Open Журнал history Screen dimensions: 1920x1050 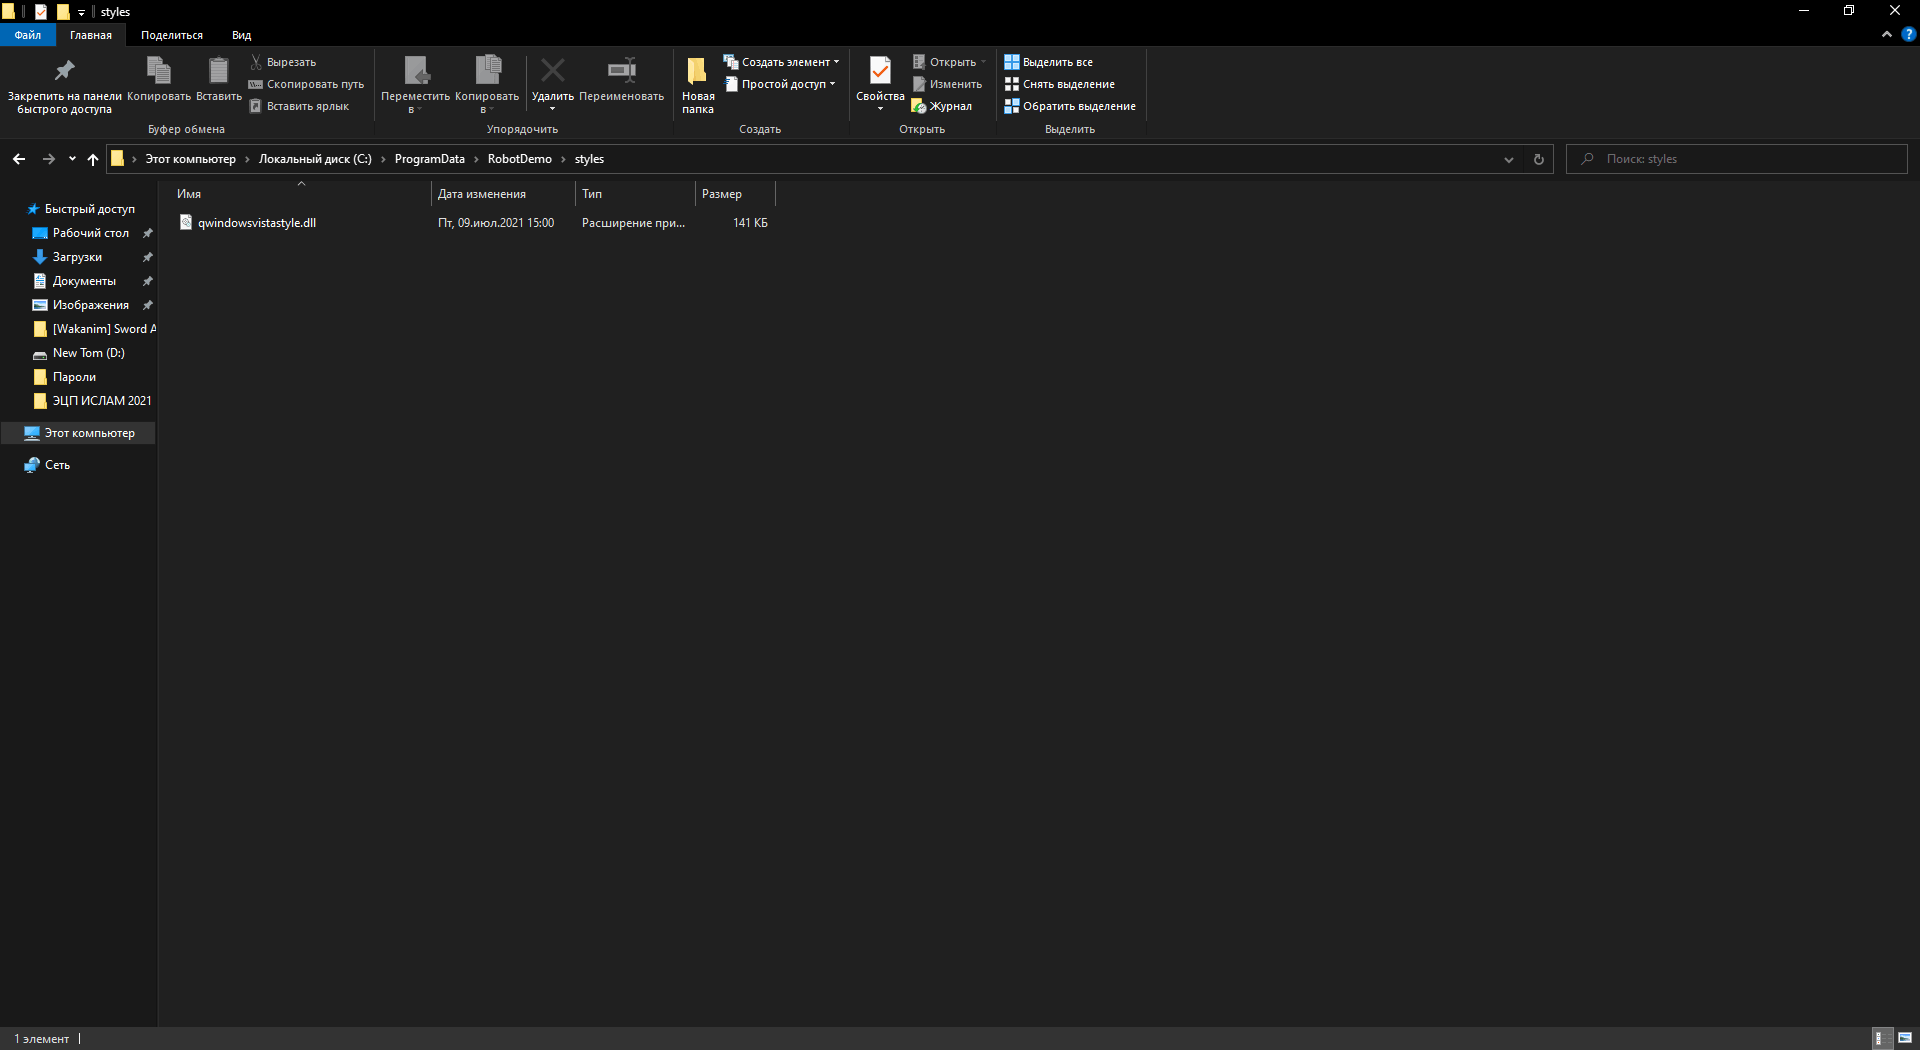tap(942, 106)
